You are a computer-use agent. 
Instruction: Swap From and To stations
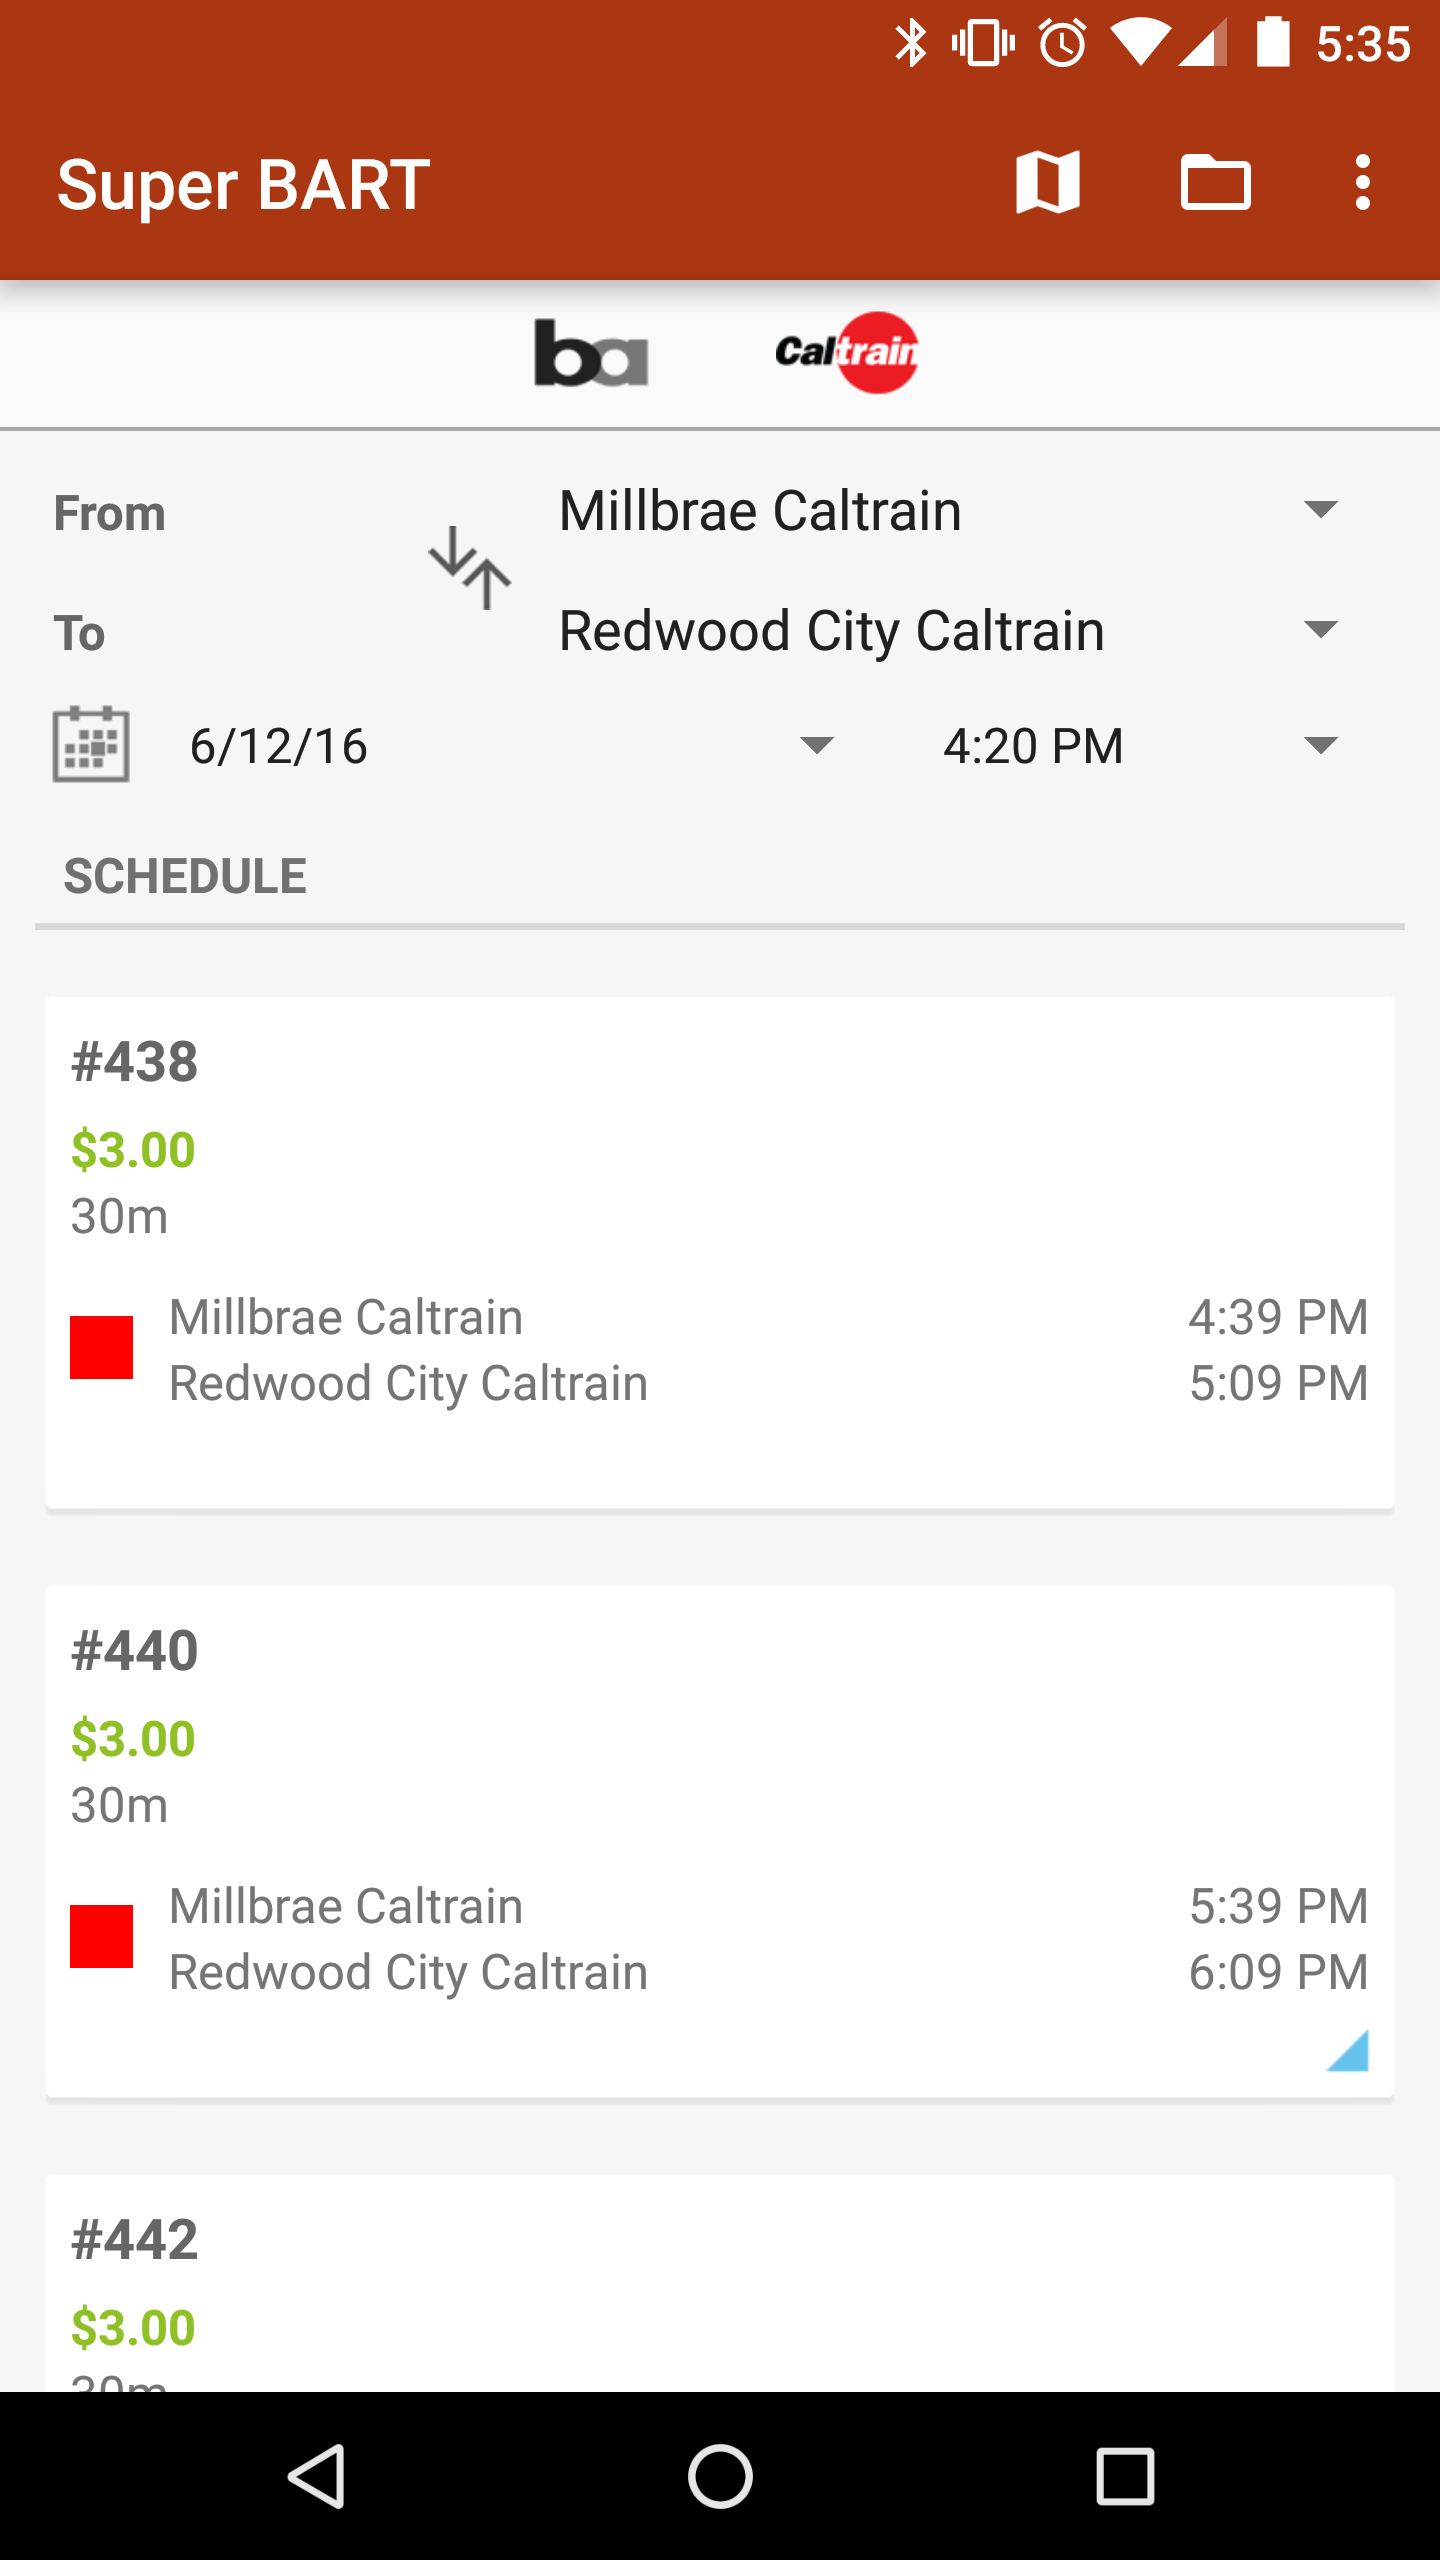coord(470,568)
